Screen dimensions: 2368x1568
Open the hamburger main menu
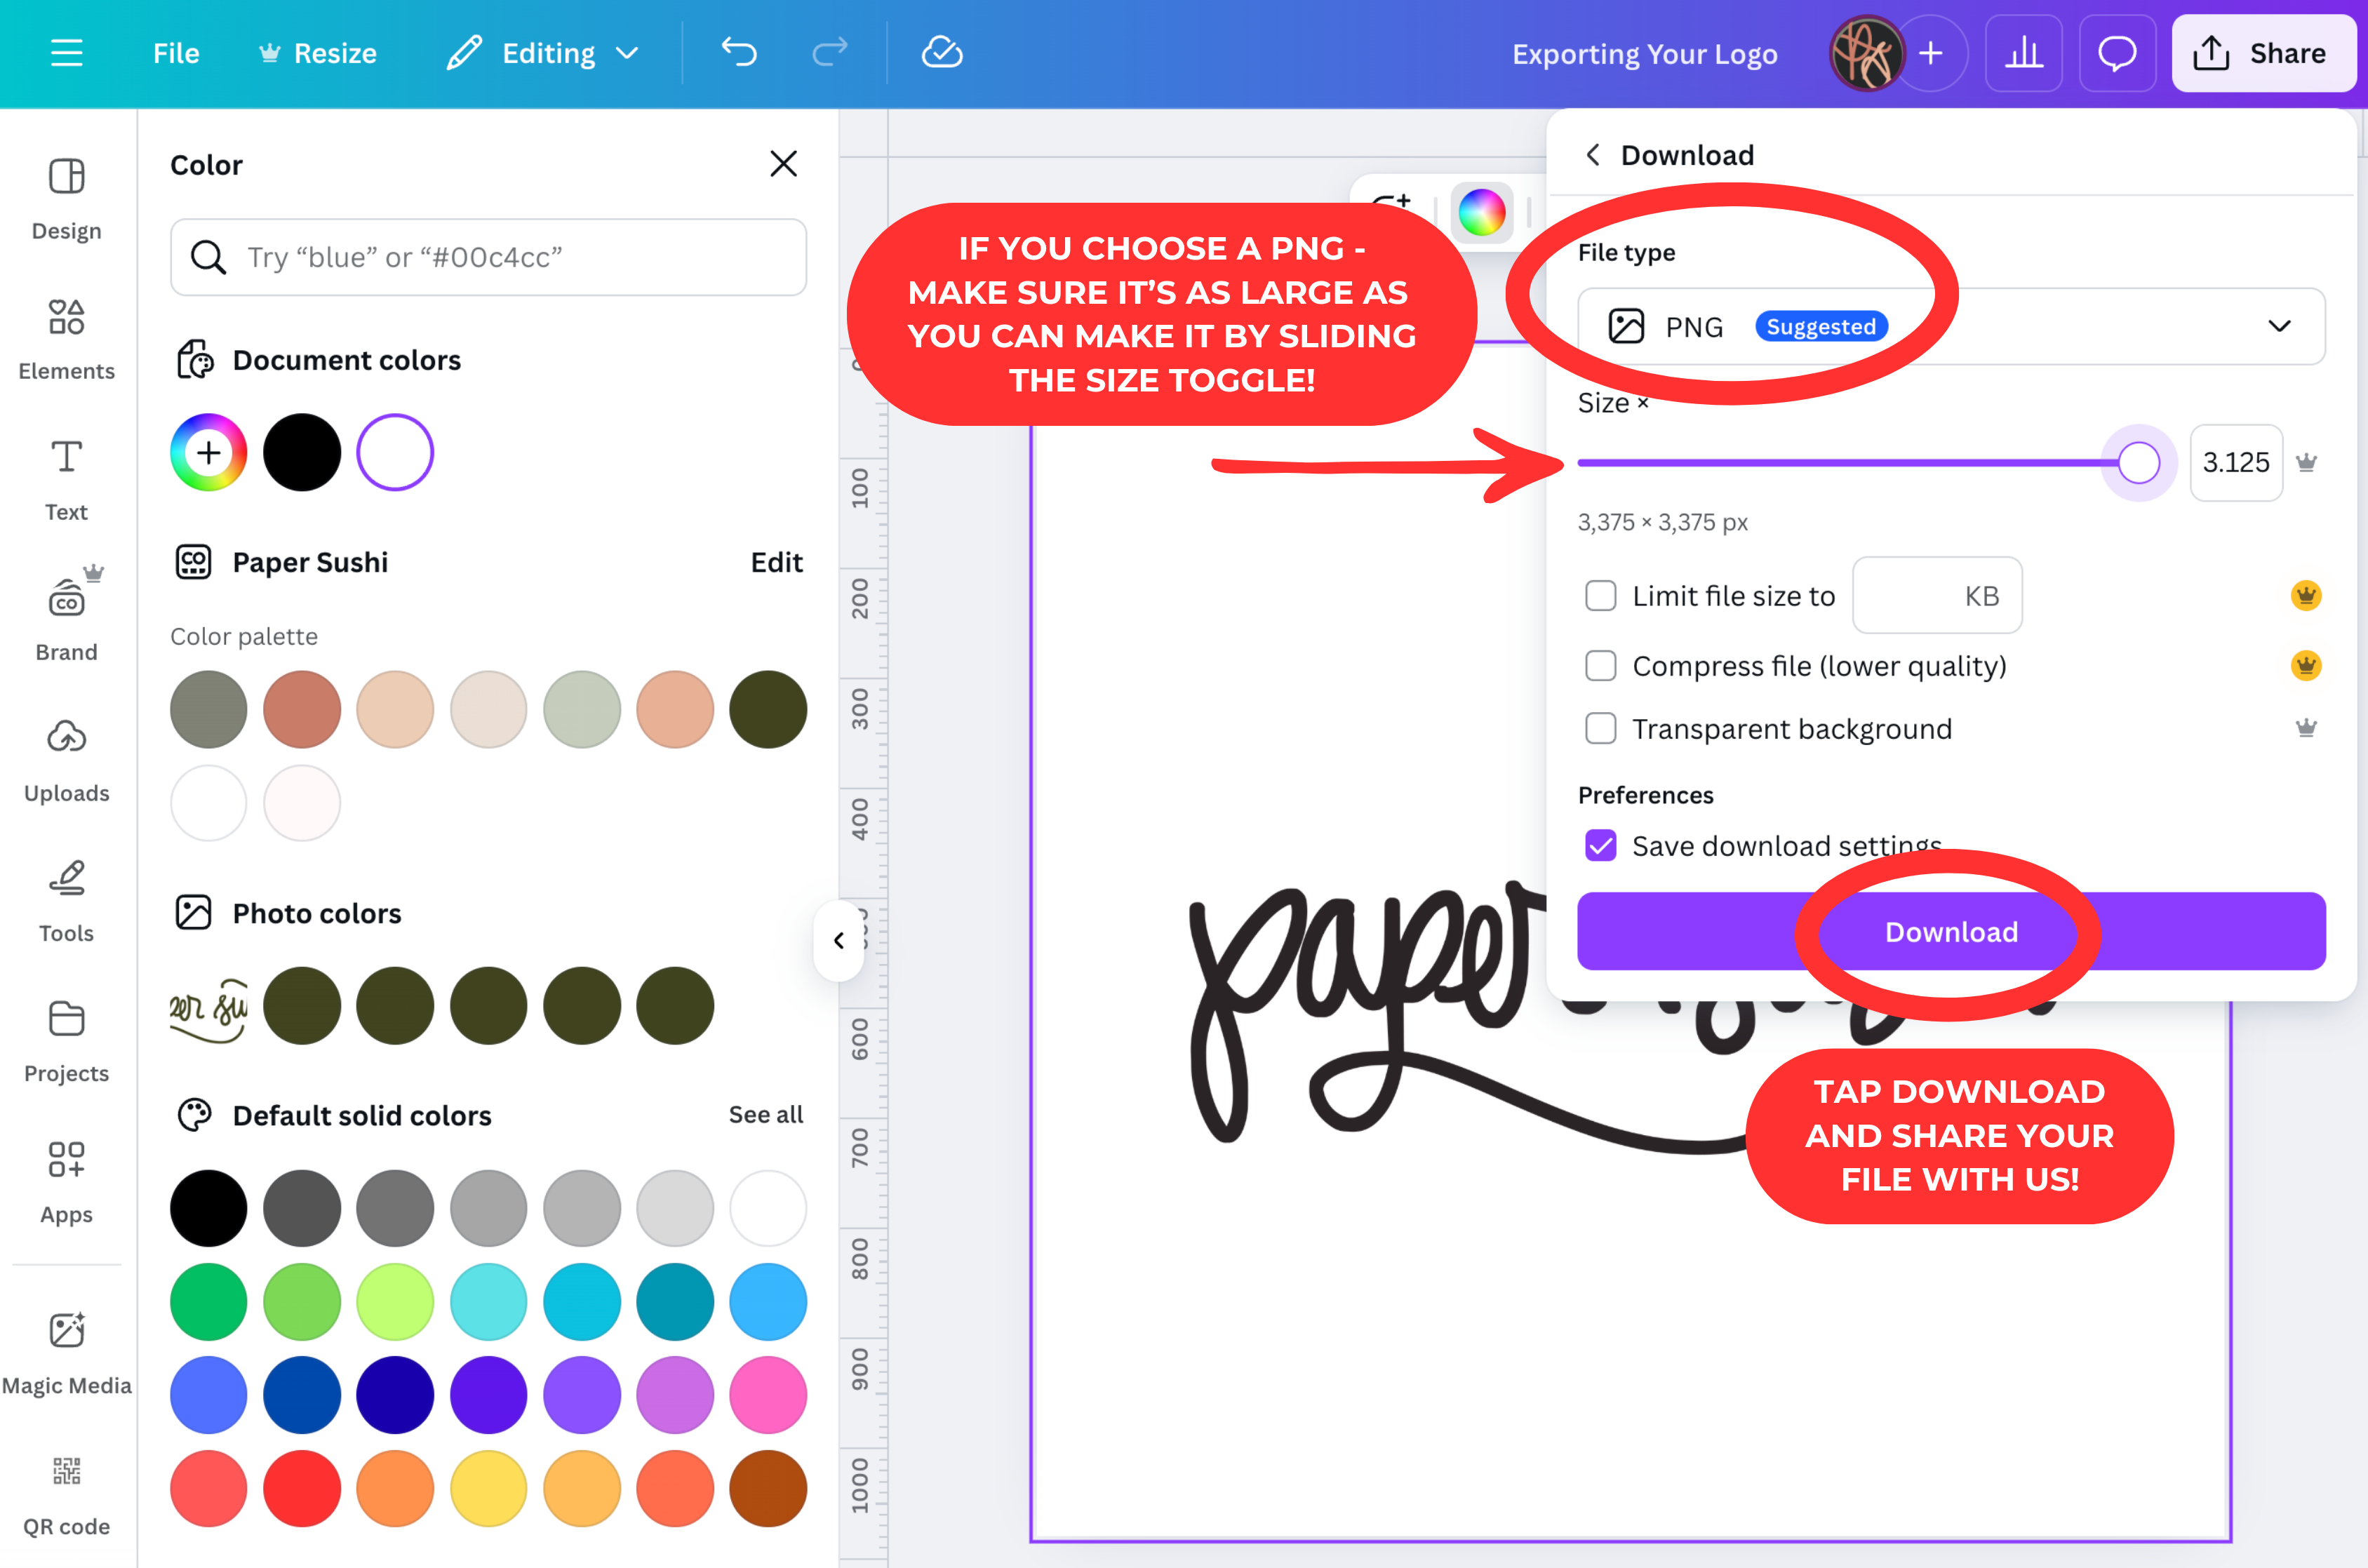point(66,52)
